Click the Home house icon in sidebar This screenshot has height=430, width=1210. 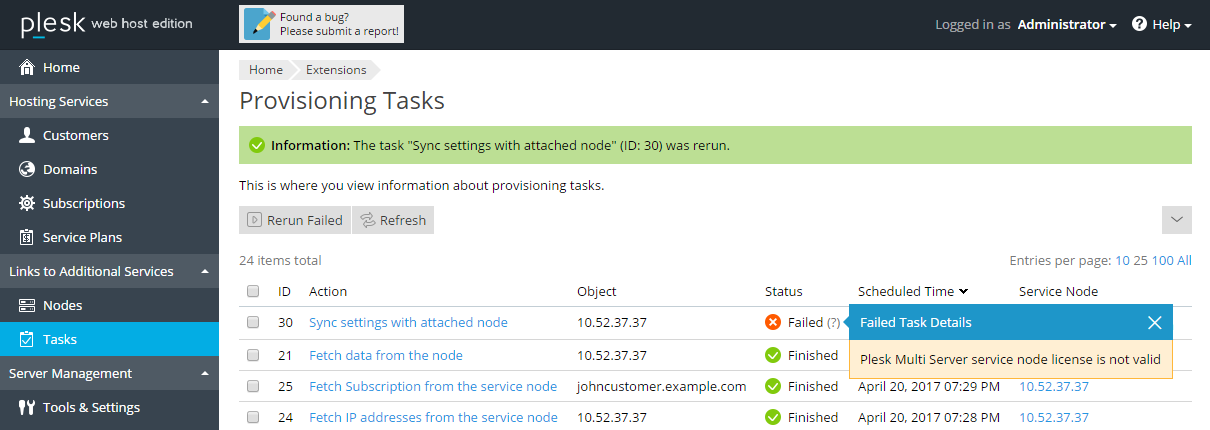click(x=27, y=68)
